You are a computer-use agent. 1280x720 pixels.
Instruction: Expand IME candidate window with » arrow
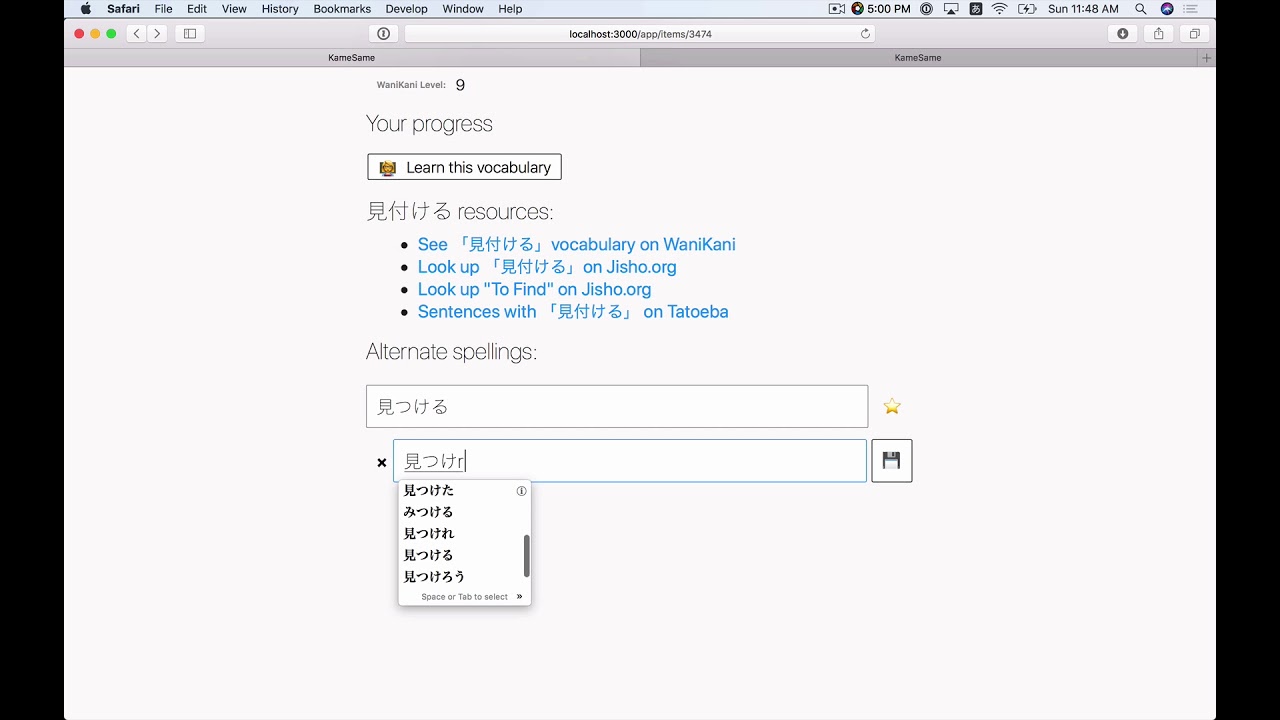pyautogui.click(x=519, y=597)
